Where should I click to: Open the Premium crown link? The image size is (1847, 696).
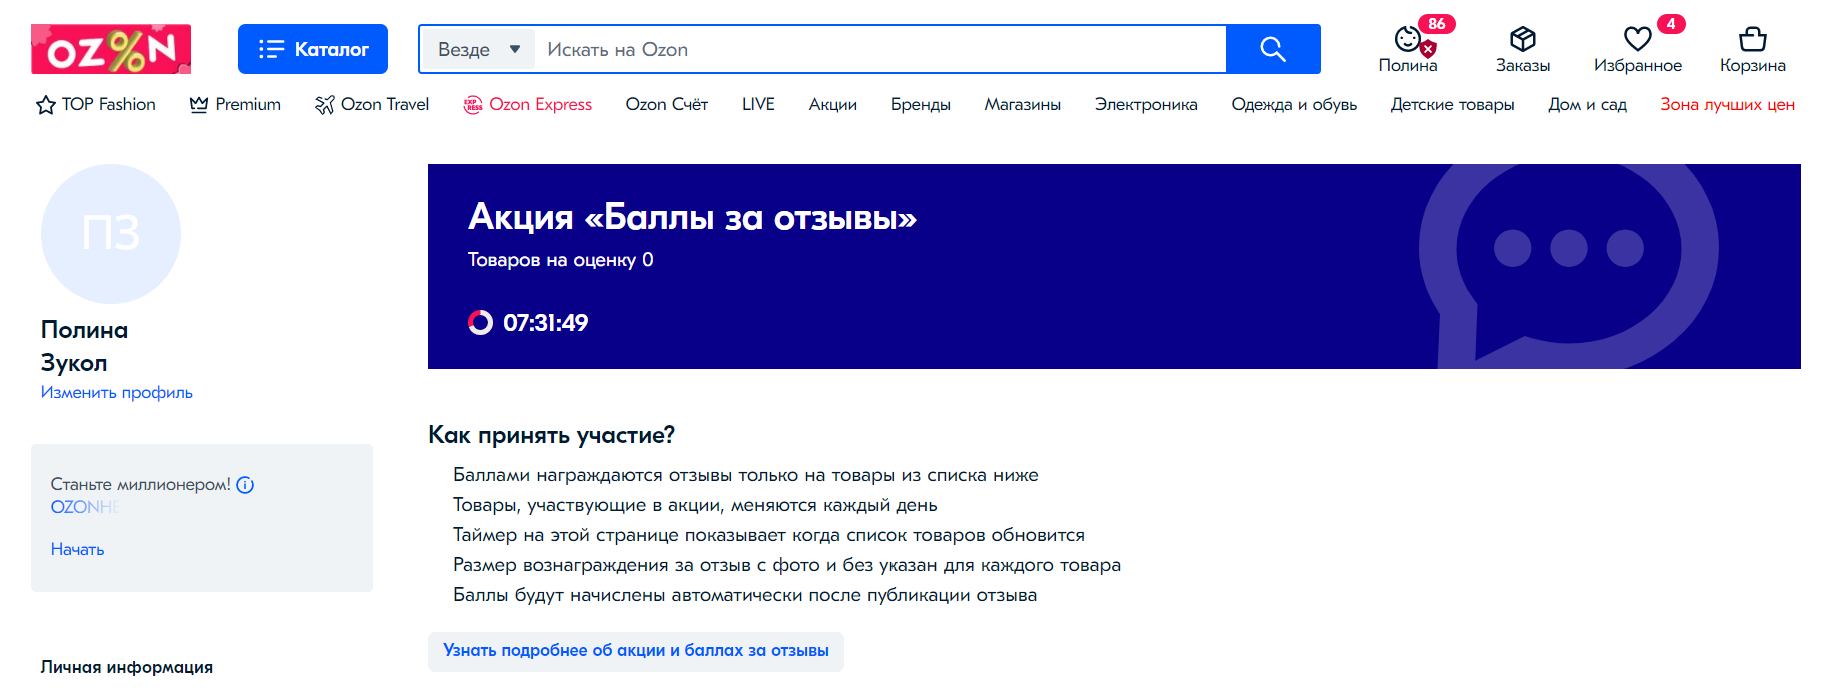235,104
